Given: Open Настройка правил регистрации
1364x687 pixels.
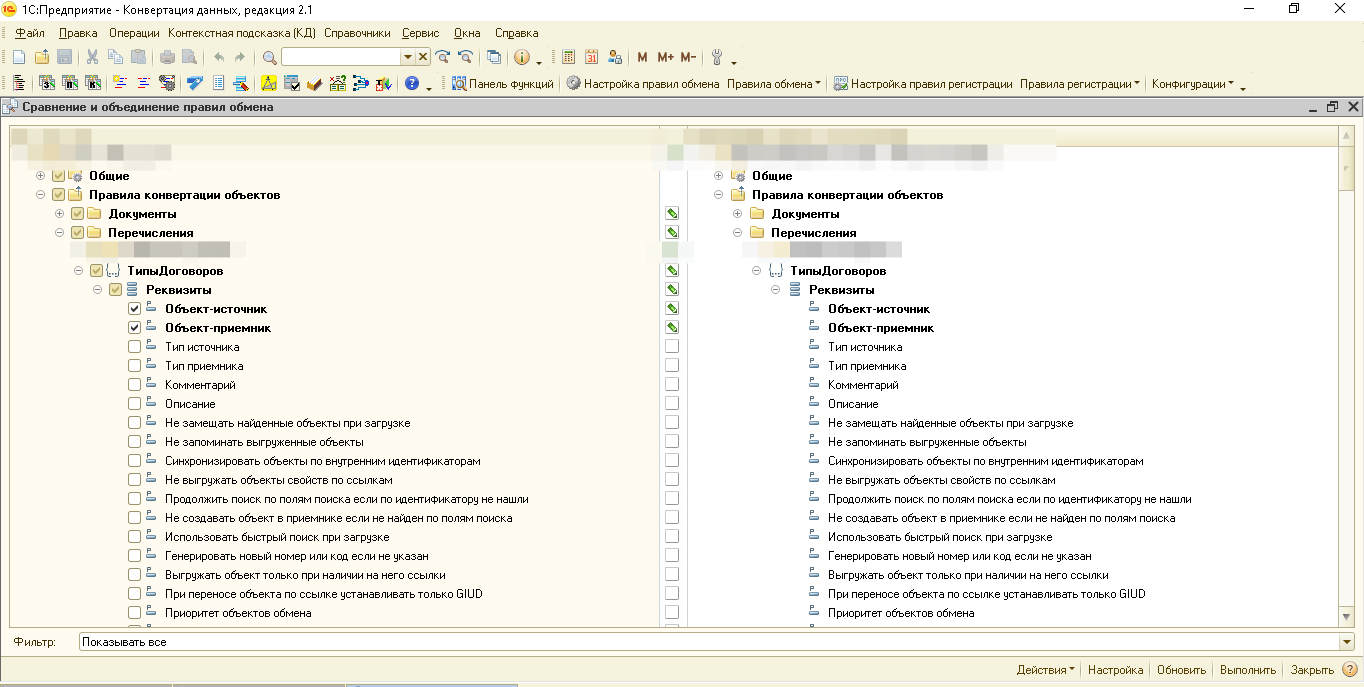Looking at the screenshot, I should click(923, 84).
